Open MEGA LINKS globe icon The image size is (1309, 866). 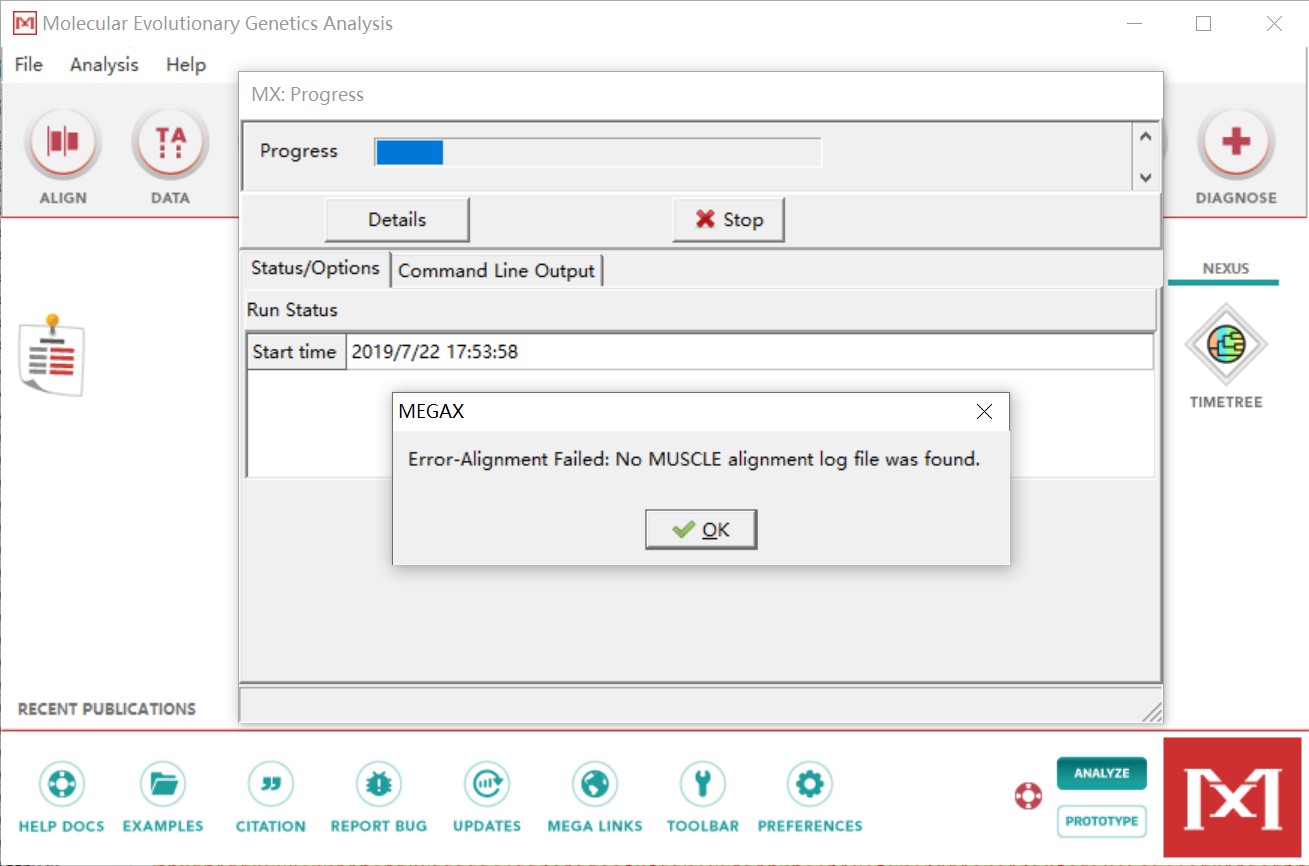595,785
